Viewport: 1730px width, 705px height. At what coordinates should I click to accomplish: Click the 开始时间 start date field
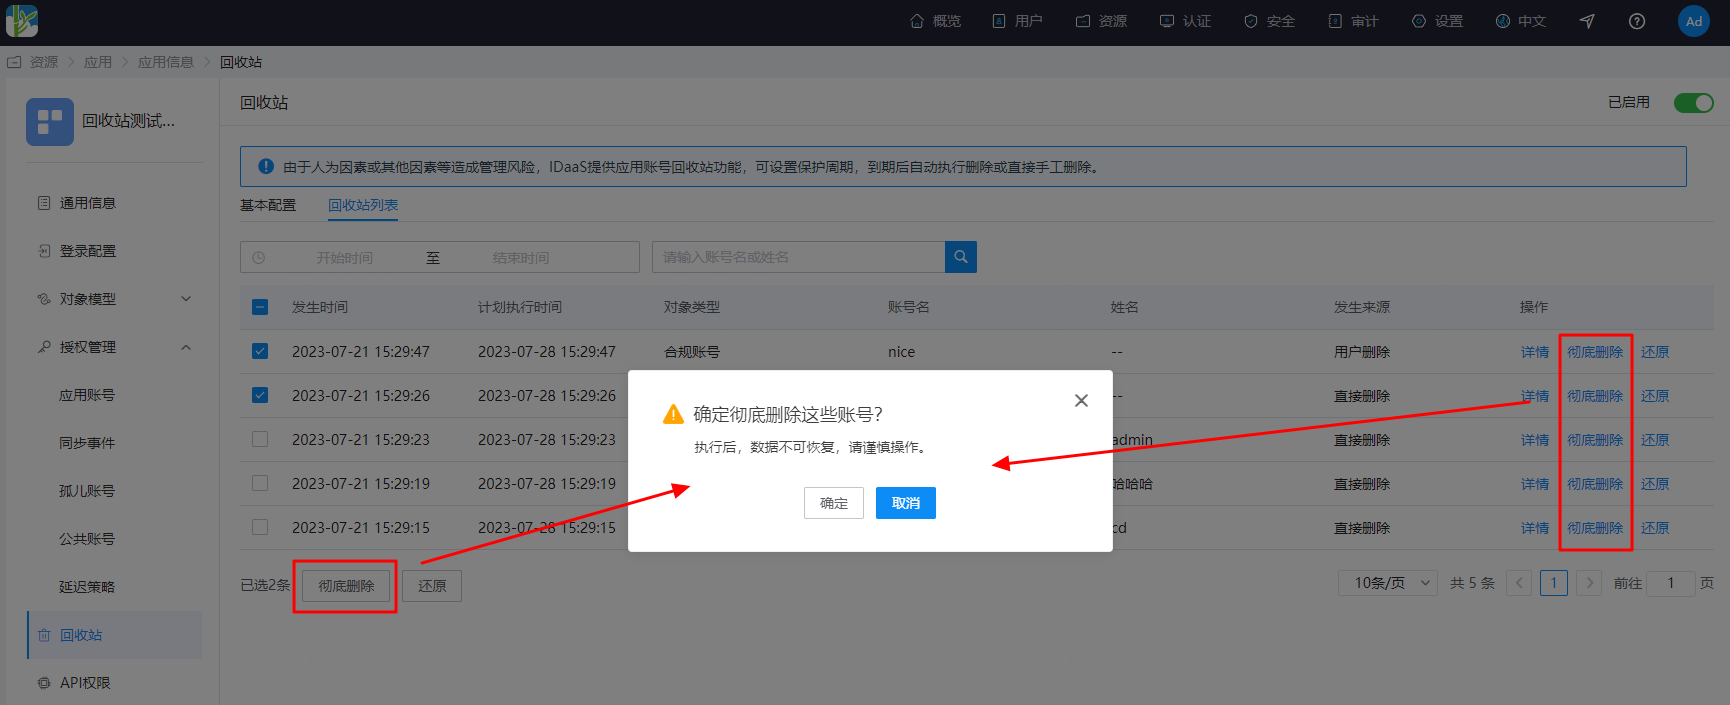pos(345,258)
